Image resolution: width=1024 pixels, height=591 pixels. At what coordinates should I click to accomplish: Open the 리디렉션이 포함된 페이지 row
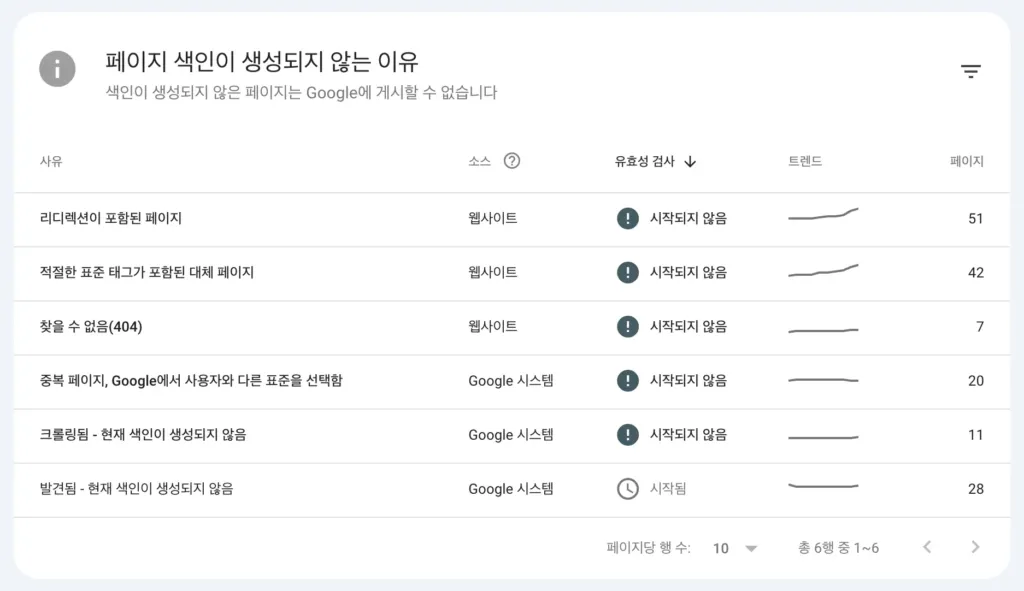point(111,218)
